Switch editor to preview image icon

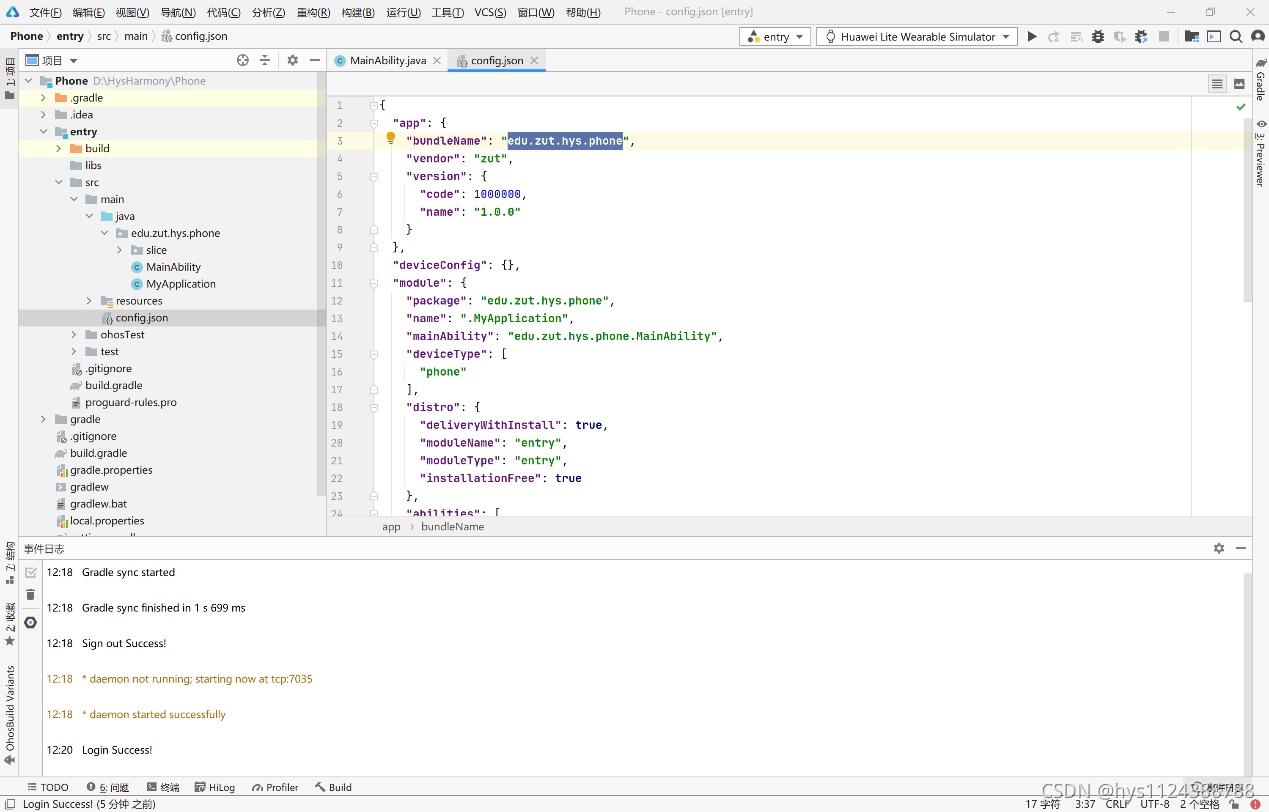(x=1239, y=84)
